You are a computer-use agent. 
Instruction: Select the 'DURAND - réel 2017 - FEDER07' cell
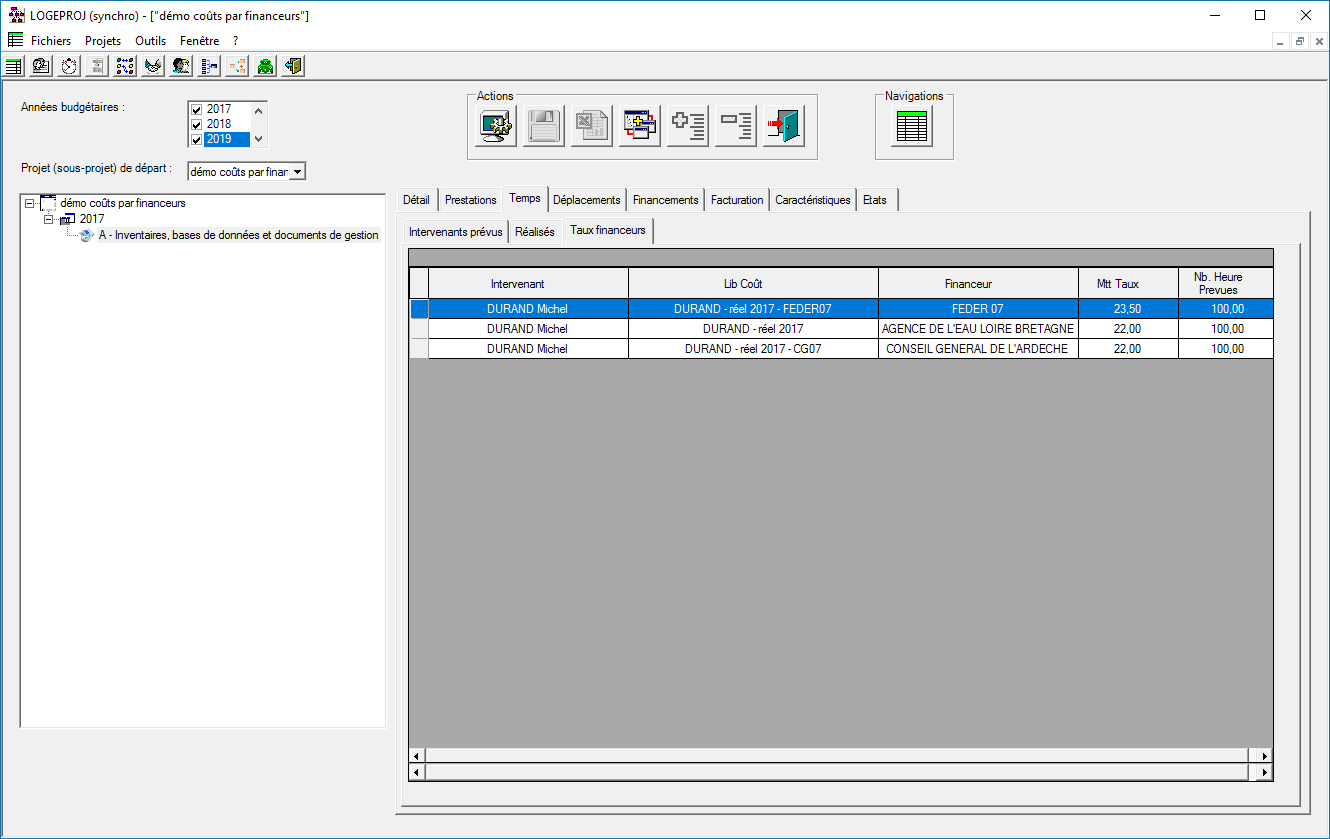753,309
